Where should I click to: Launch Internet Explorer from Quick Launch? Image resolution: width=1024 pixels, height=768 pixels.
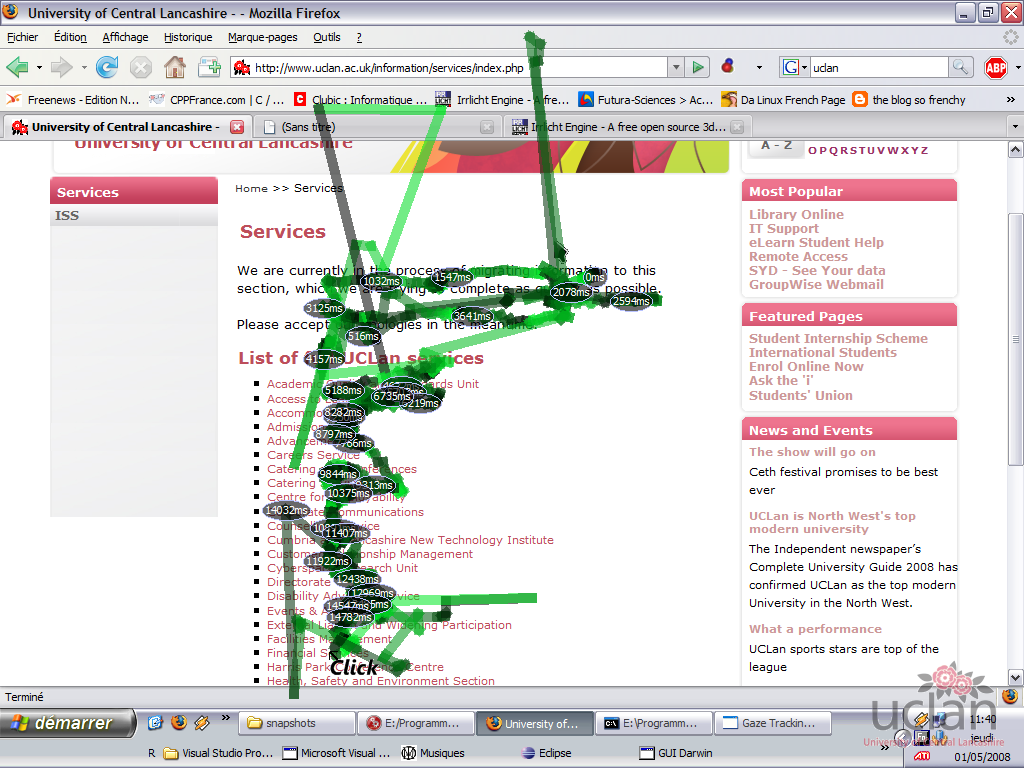tap(155, 722)
